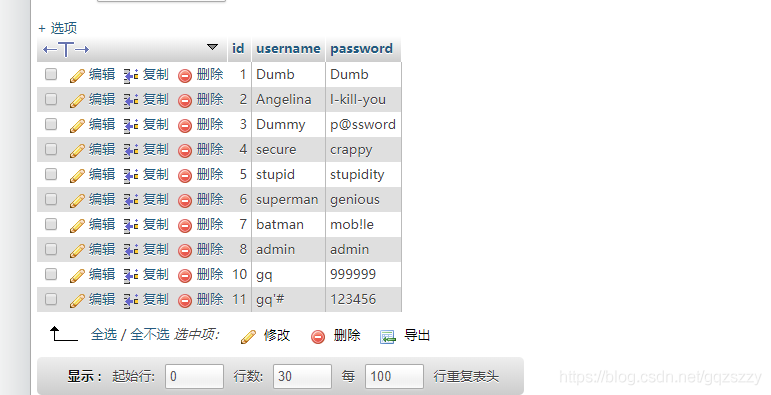
Task: Enable the checkbox for gq'# row
Action: click(x=51, y=299)
